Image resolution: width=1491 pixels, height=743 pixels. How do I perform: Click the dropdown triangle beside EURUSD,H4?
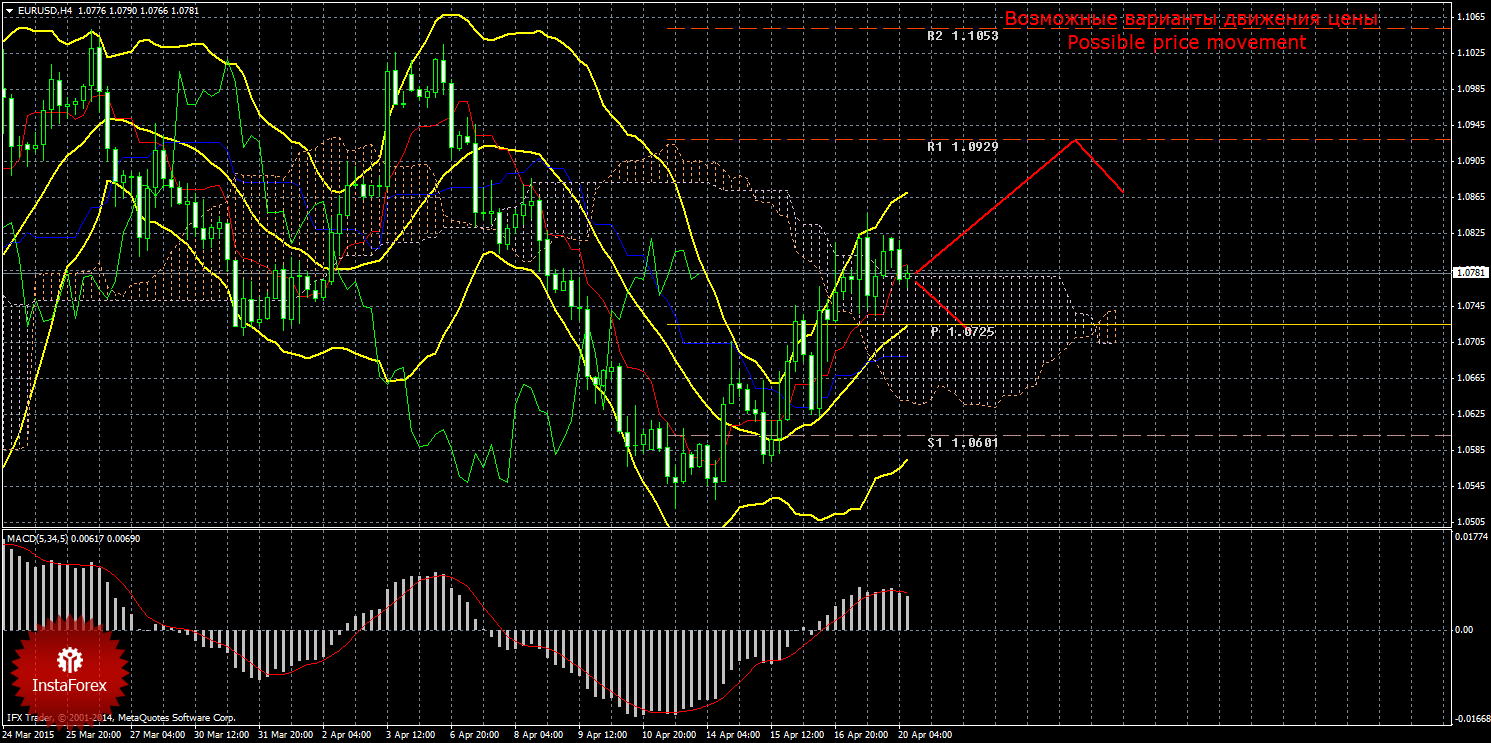click(7, 10)
